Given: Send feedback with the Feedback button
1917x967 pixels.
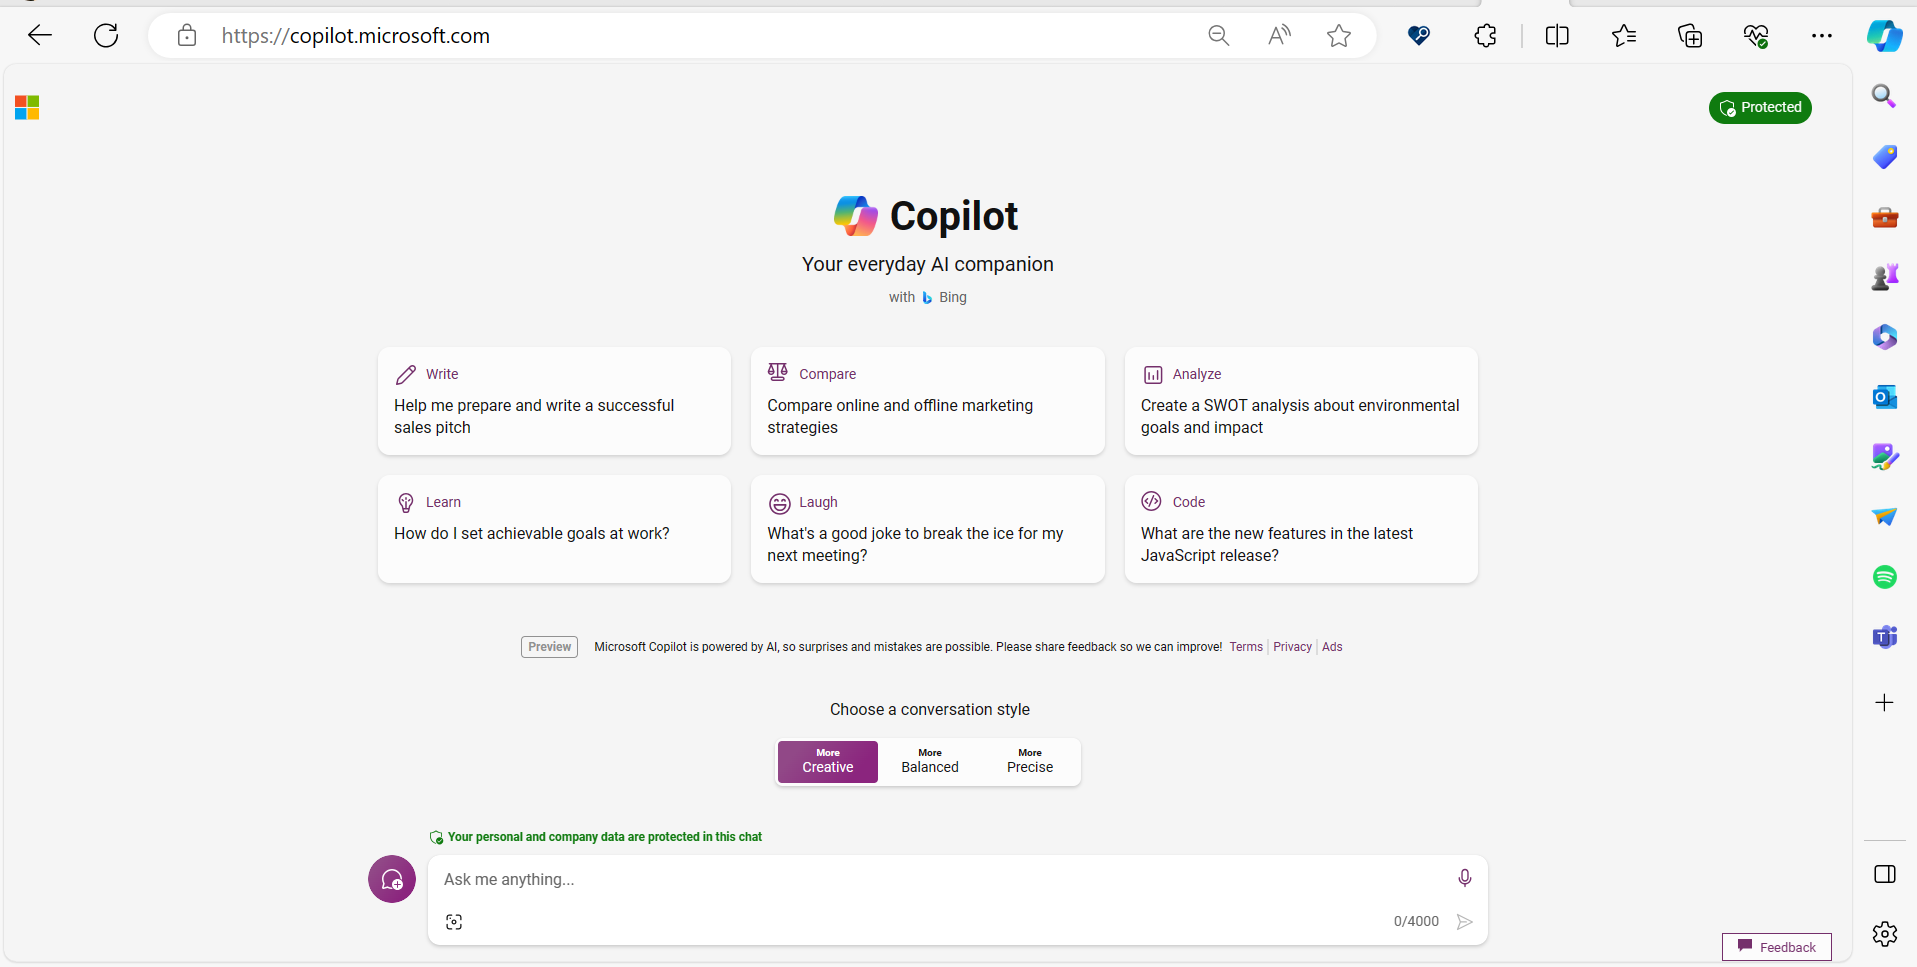Looking at the screenshot, I should coord(1777,946).
